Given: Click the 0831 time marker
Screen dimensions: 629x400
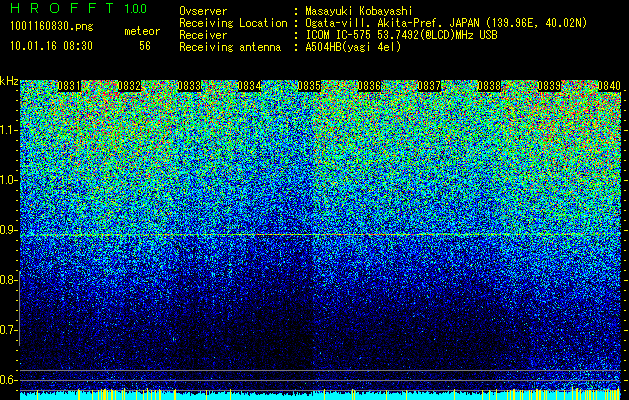Looking at the screenshot, I should pyautogui.click(x=69, y=86).
